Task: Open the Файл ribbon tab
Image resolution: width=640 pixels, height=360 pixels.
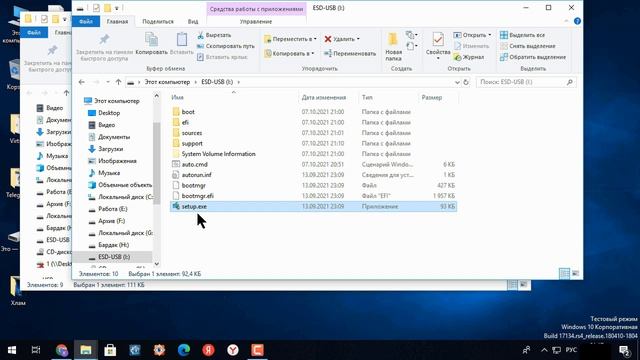Action: (x=86, y=21)
